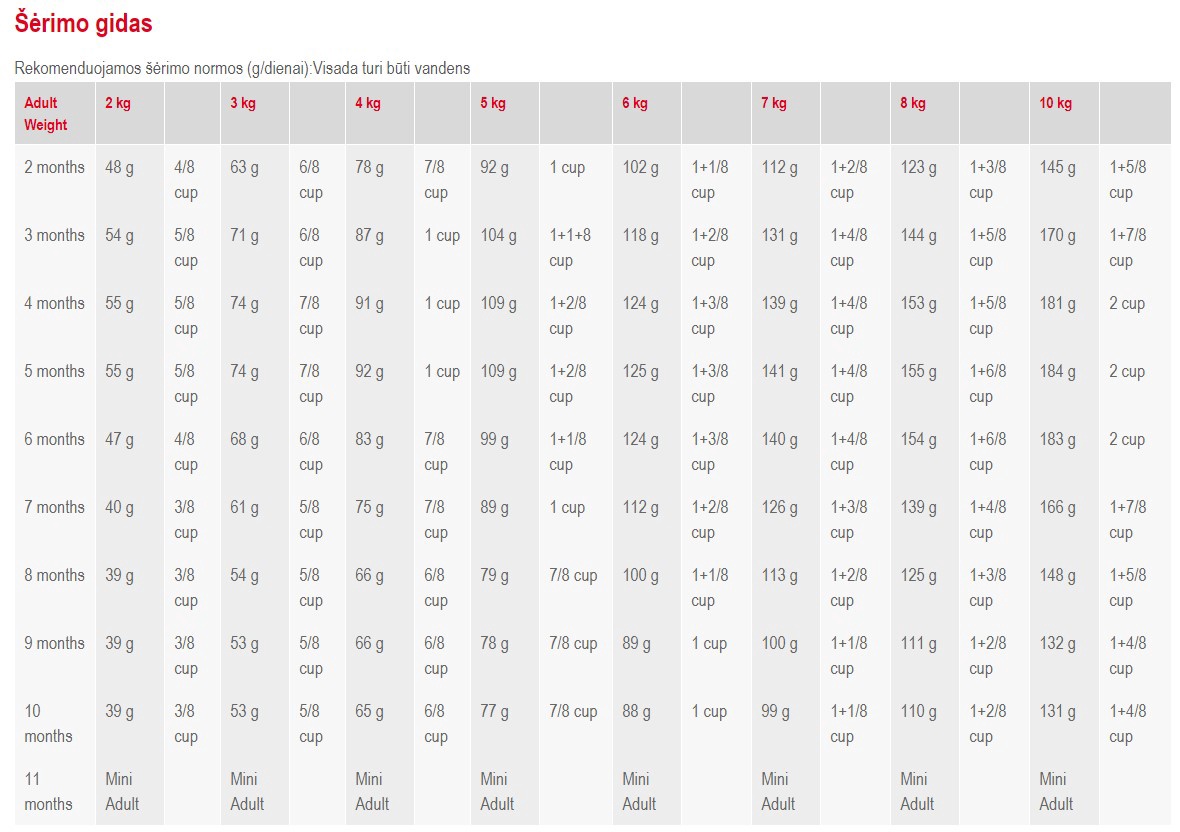The height and width of the screenshot is (832, 1180).
Task: Select the "118 g" cell
Action: point(640,236)
